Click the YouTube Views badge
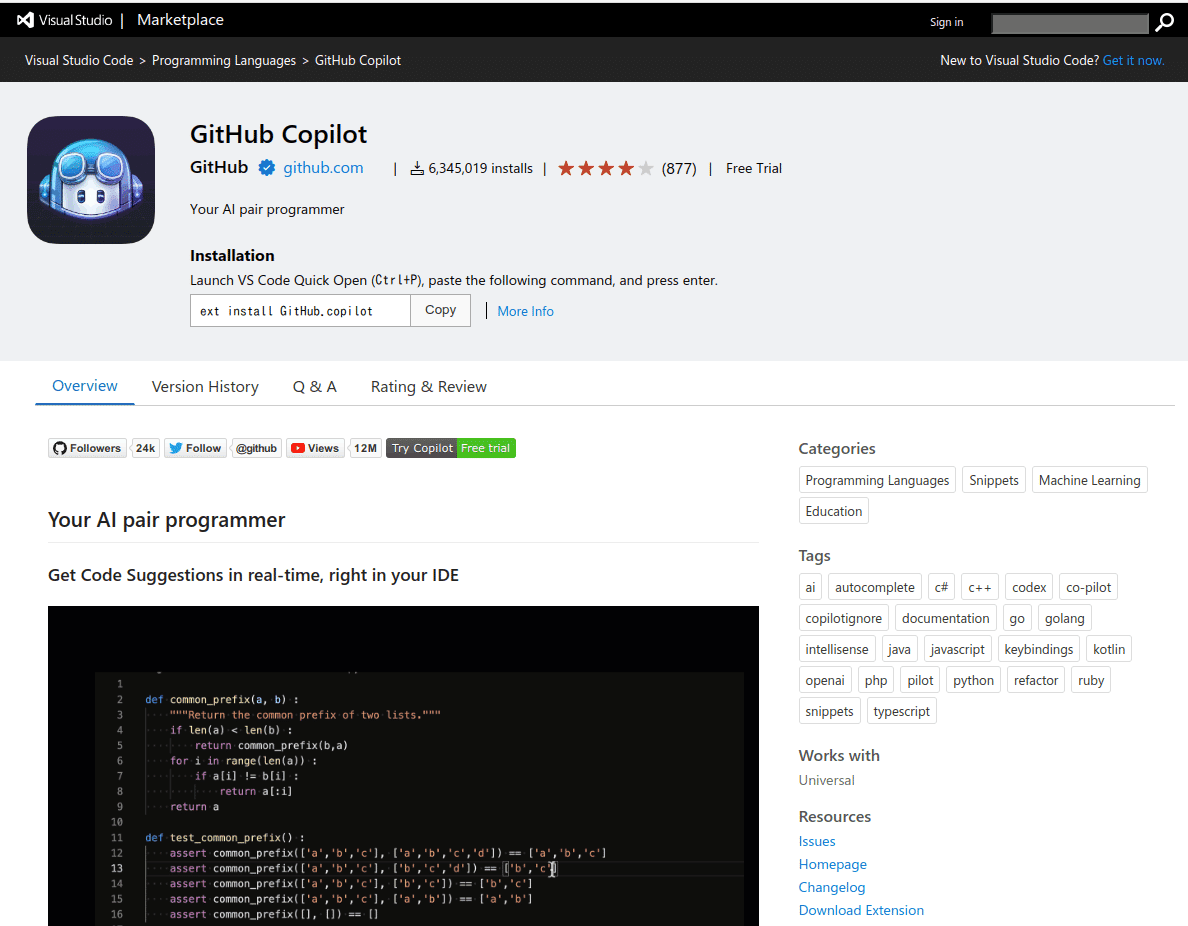The image size is (1188, 926). pyautogui.click(x=315, y=448)
